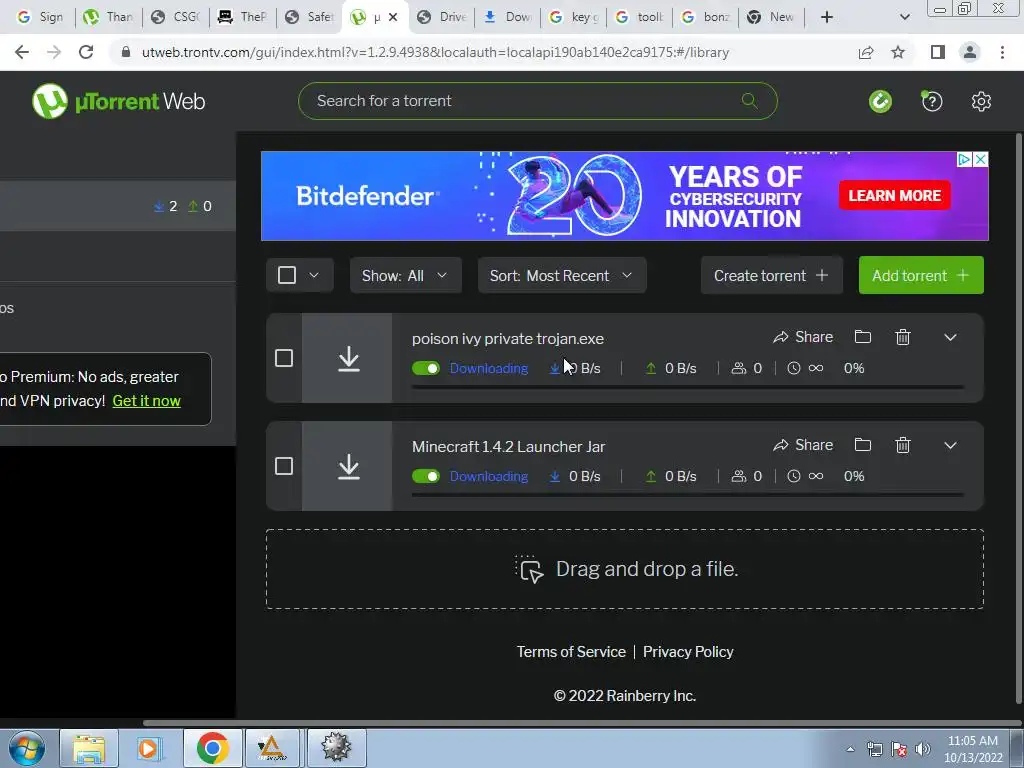
Task: Switch to the Safe browser tab
Action: [309, 17]
